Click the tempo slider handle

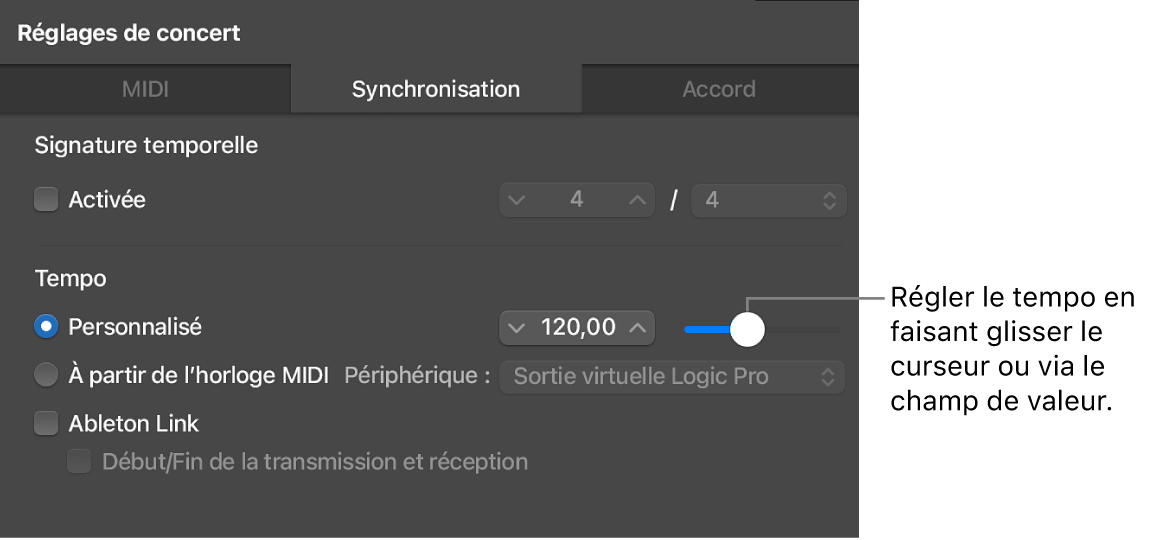tap(747, 329)
